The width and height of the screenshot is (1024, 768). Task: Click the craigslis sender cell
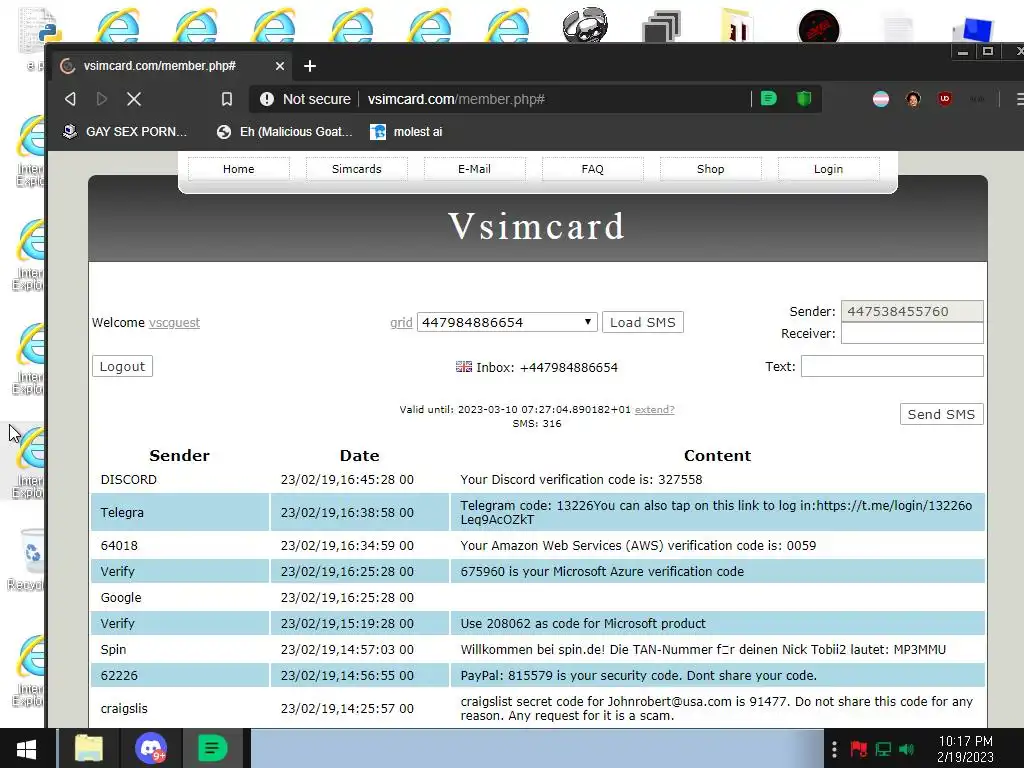tap(180, 709)
